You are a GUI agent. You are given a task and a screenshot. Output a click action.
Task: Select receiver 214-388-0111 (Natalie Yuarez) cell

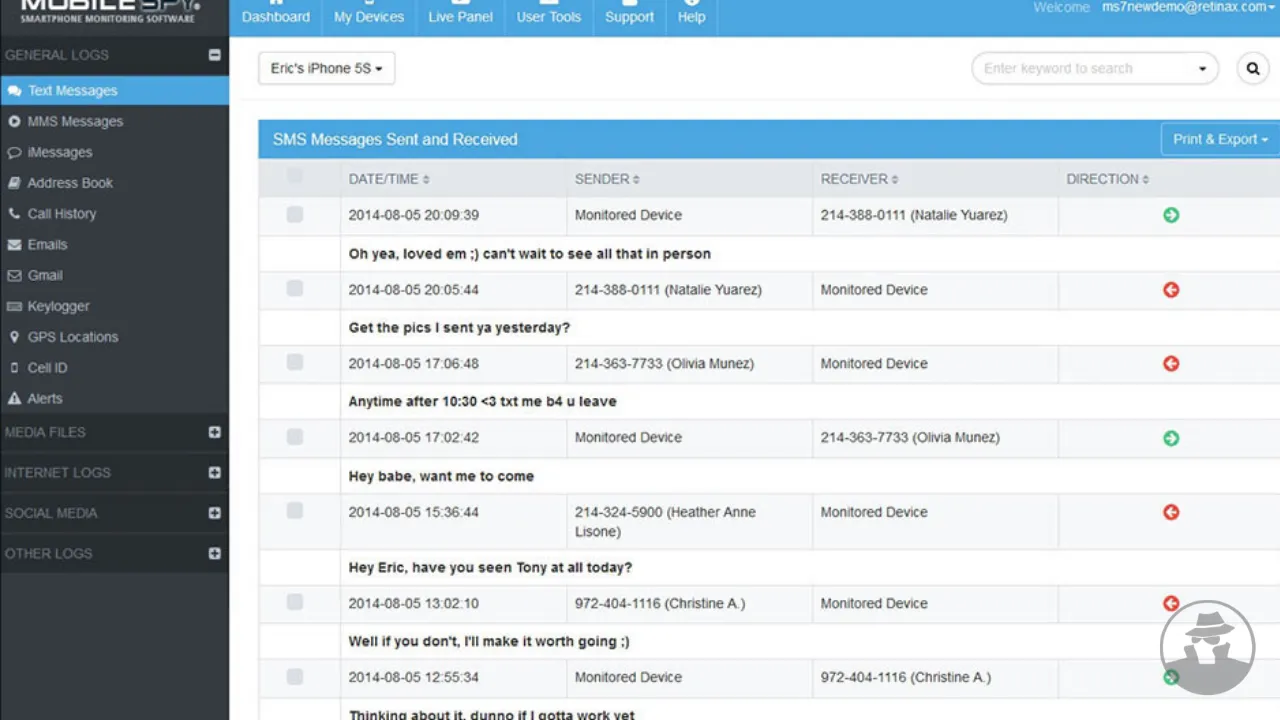tap(935, 215)
